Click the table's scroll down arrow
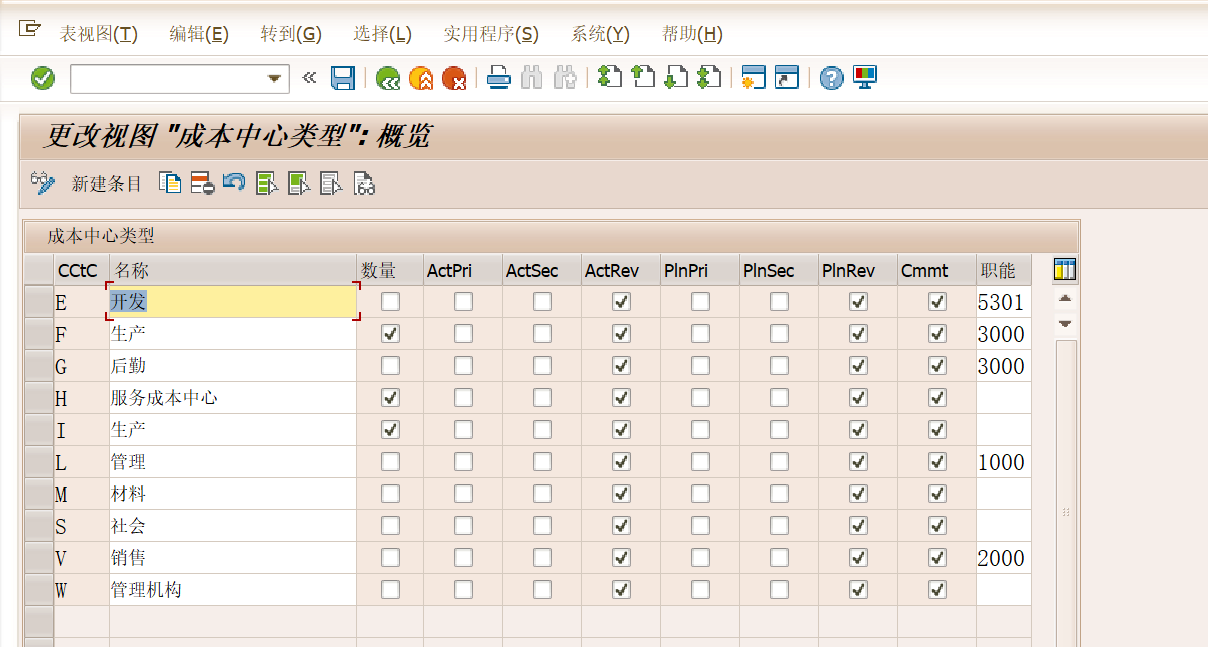1208x647 pixels. point(1065,323)
